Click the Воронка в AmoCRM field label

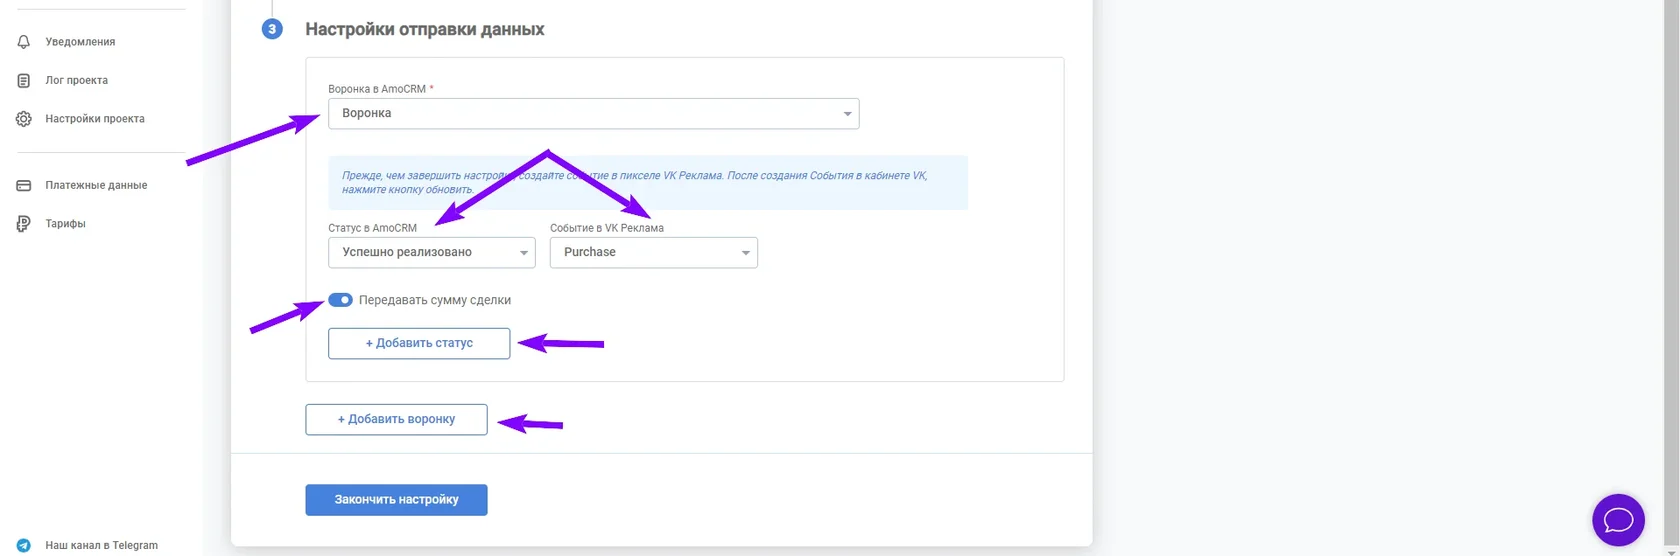pyautogui.click(x=377, y=89)
